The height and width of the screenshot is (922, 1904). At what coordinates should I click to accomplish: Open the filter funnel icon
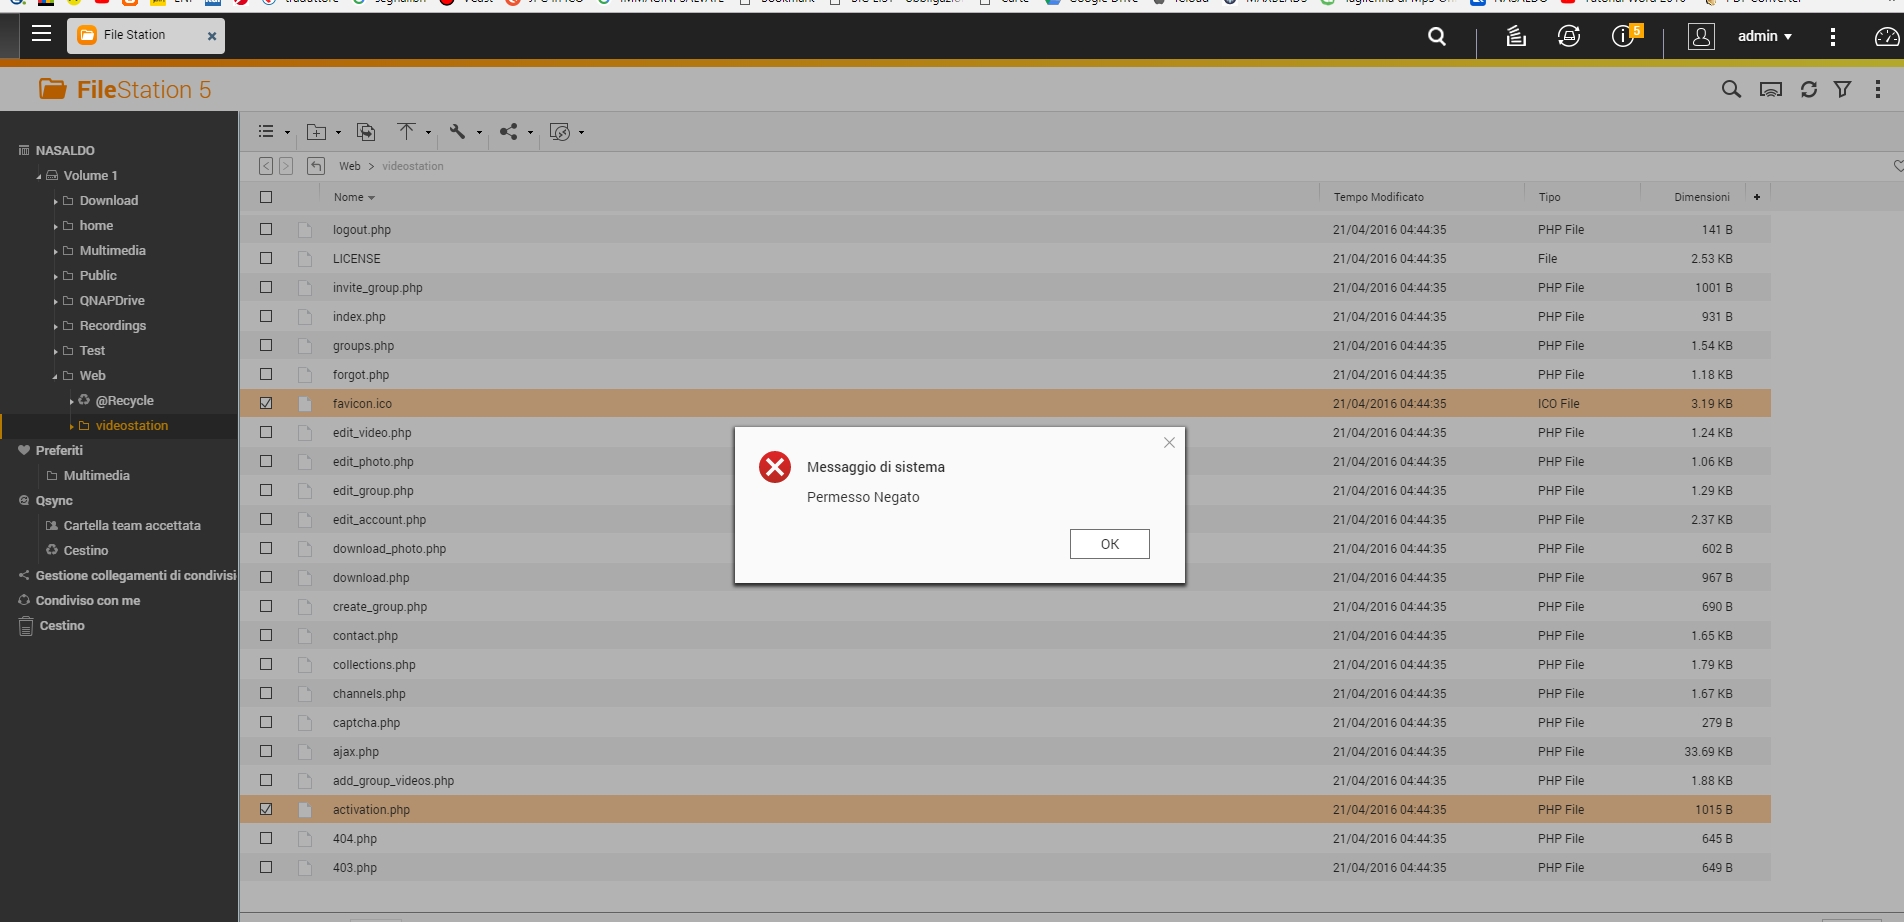click(1842, 90)
